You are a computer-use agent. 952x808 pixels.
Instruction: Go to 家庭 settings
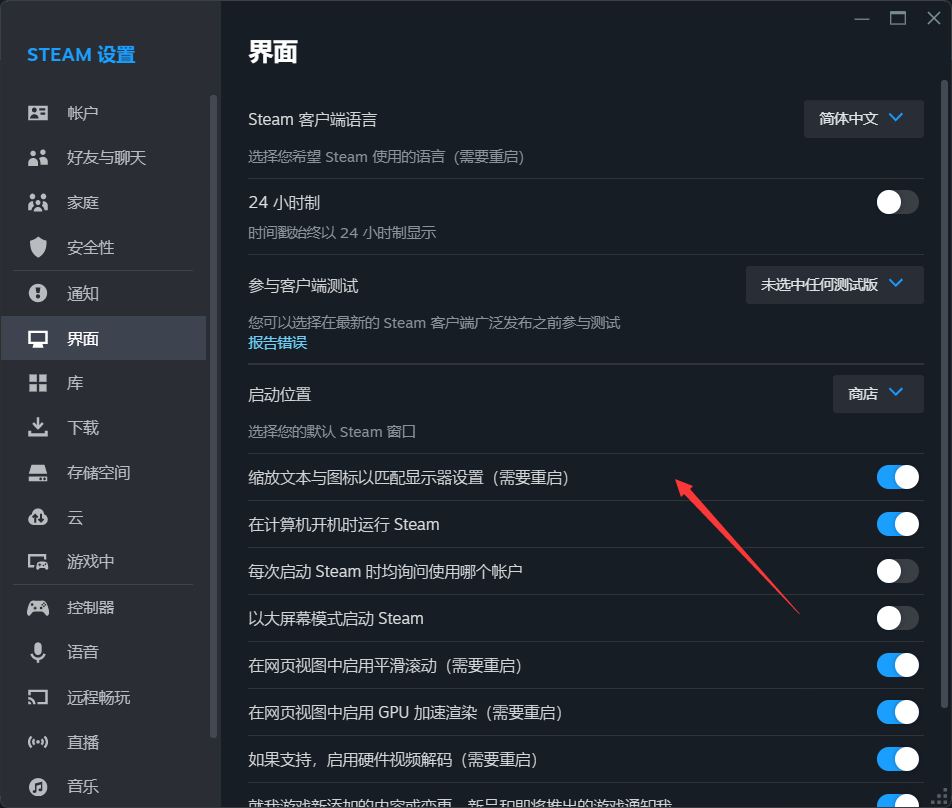(x=104, y=202)
